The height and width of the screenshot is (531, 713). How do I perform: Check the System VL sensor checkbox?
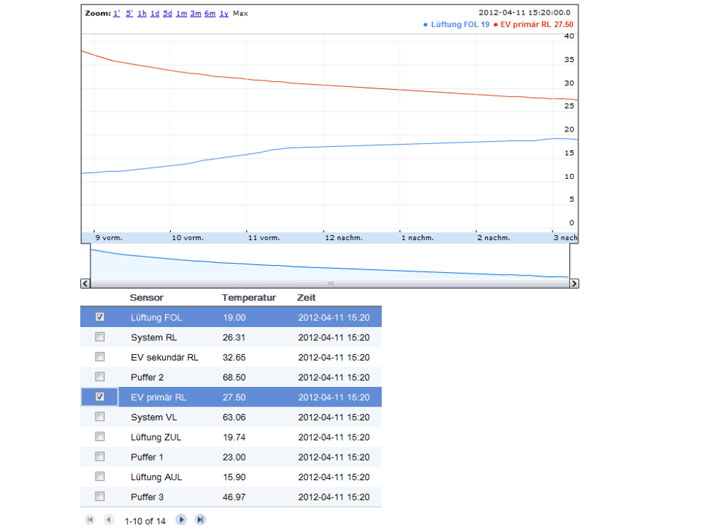pyautogui.click(x=100, y=417)
